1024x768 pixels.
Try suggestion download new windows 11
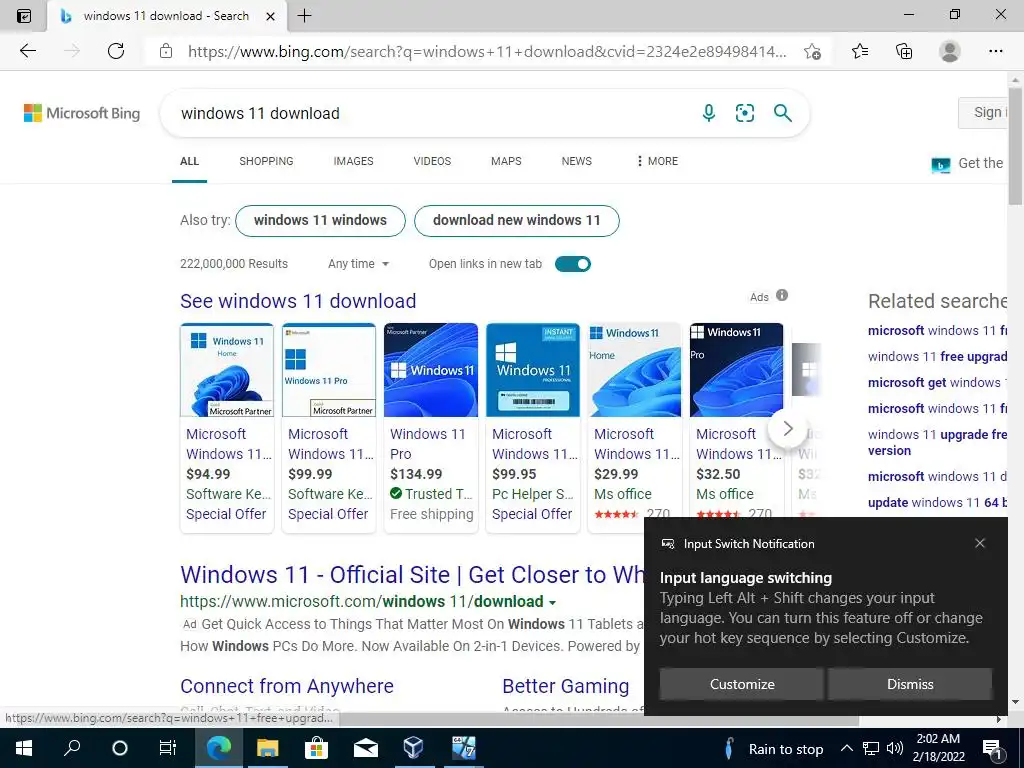(517, 221)
